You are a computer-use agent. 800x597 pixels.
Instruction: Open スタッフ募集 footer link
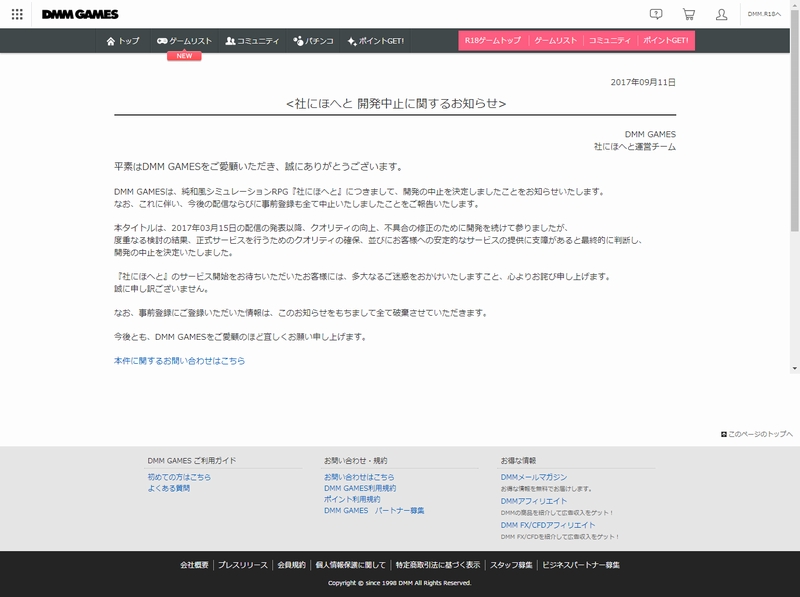coord(511,565)
